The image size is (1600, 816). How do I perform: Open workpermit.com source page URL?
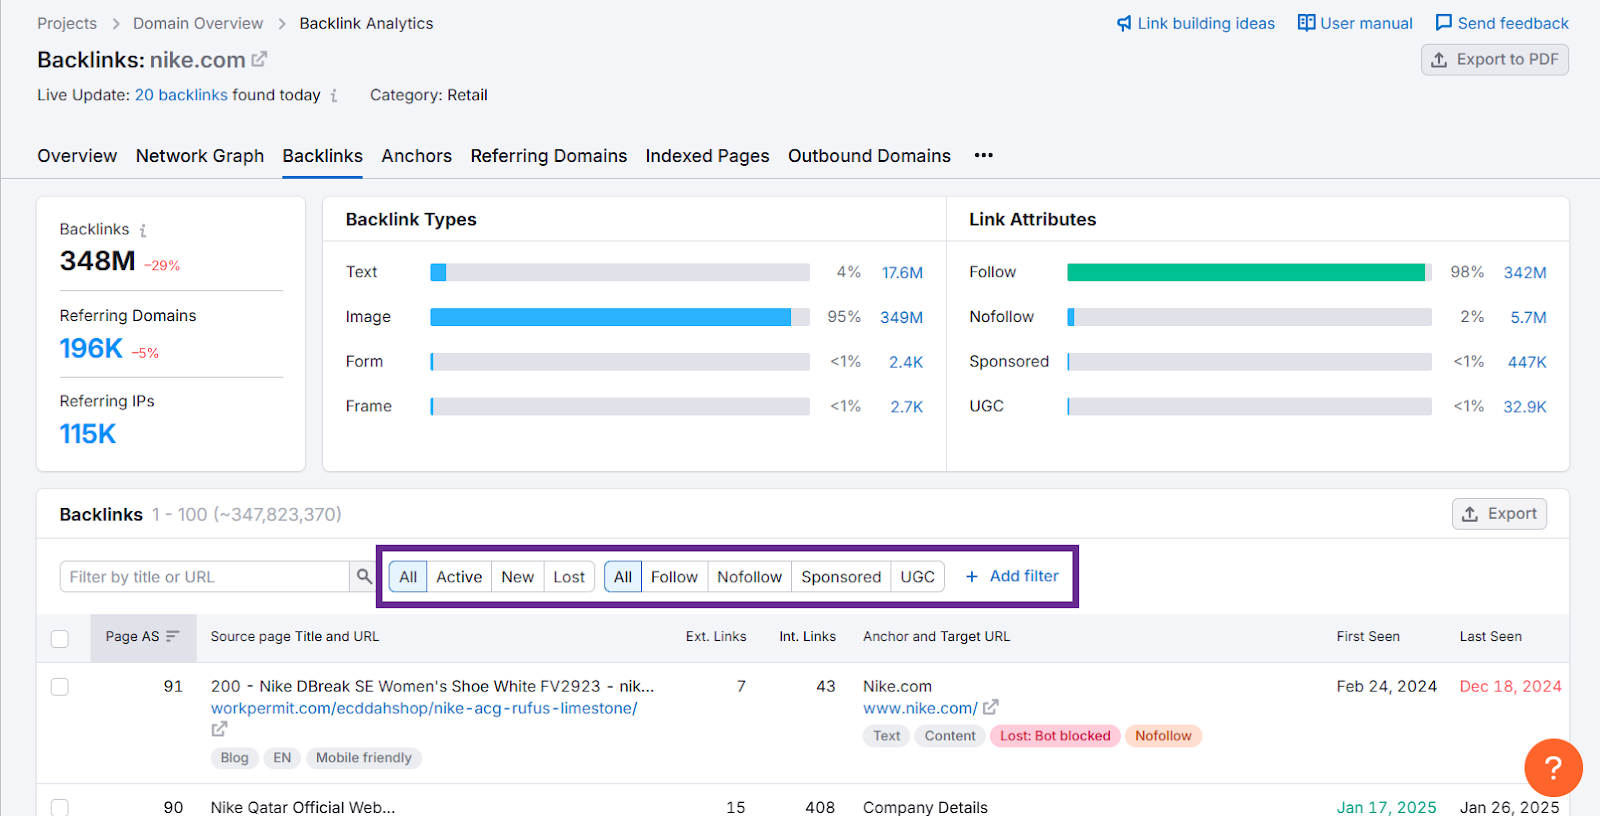coord(424,708)
